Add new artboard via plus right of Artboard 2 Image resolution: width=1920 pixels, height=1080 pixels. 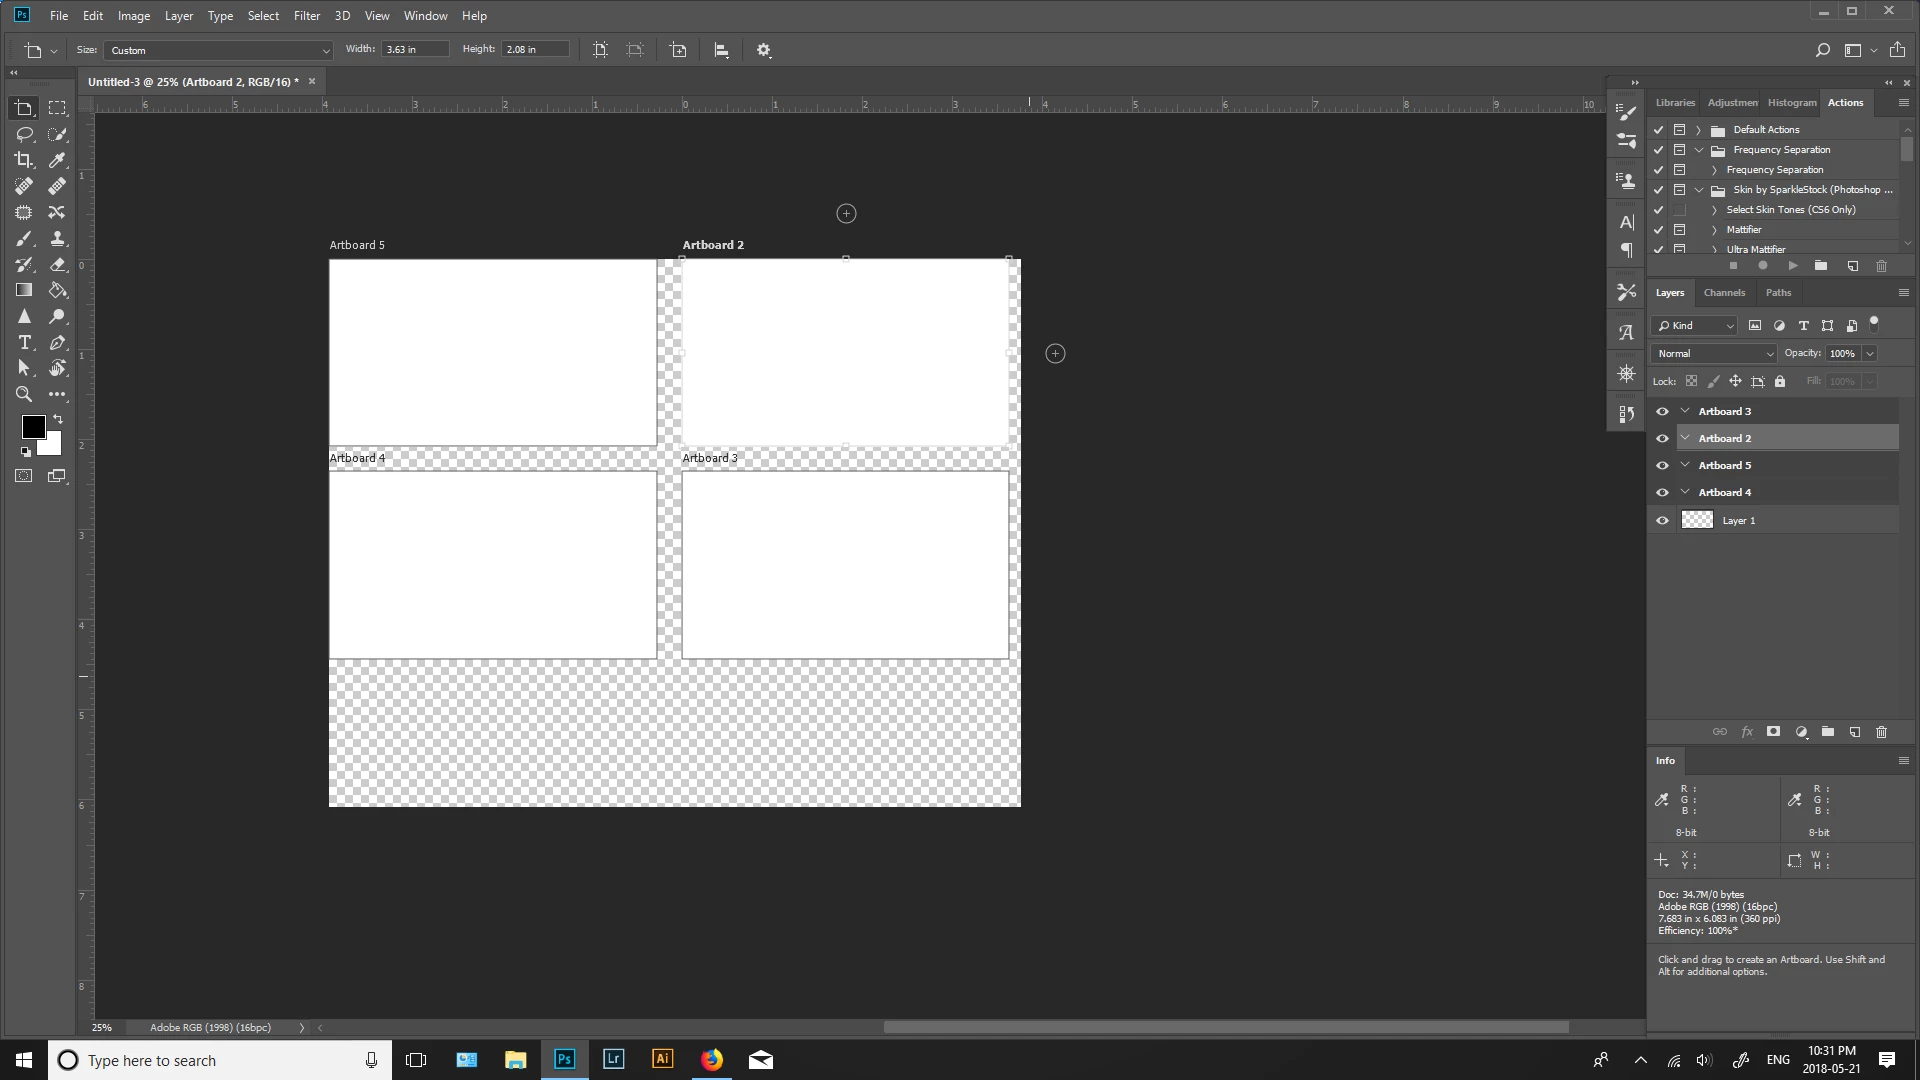point(1055,353)
